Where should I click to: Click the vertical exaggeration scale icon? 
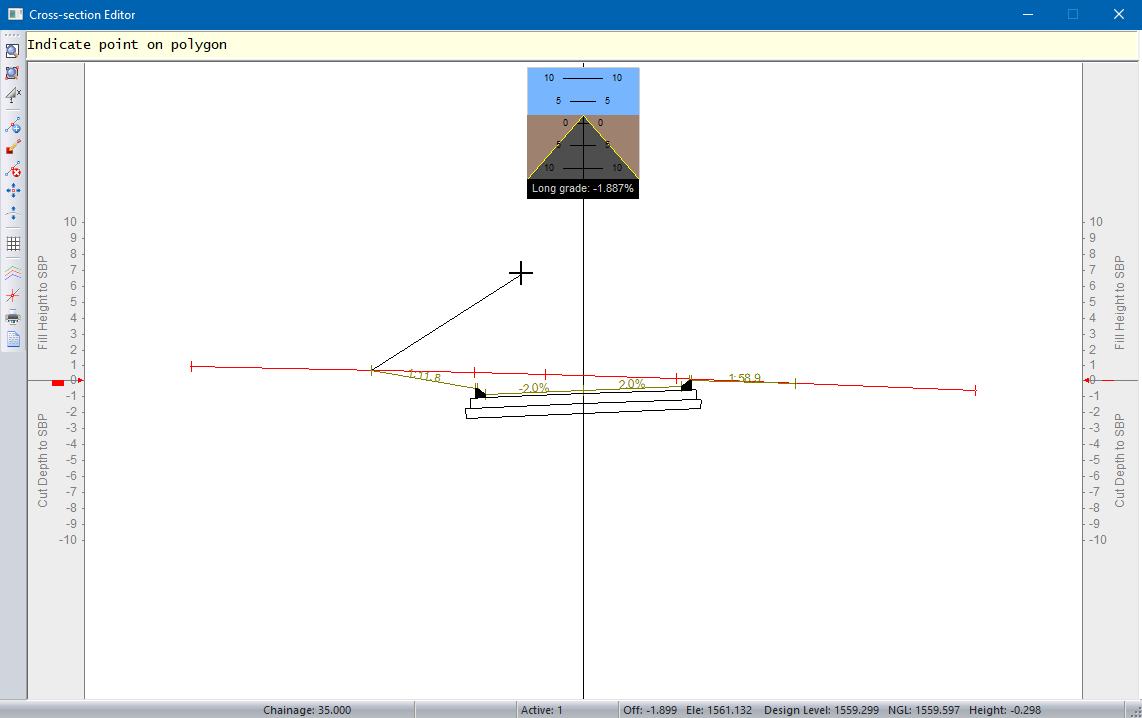pos(13,95)
